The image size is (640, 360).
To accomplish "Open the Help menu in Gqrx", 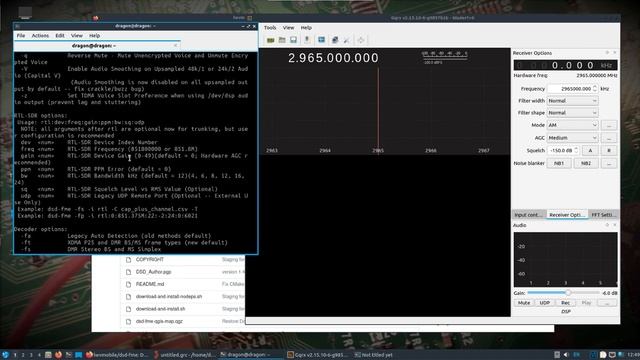I will (x=306, y=28).
